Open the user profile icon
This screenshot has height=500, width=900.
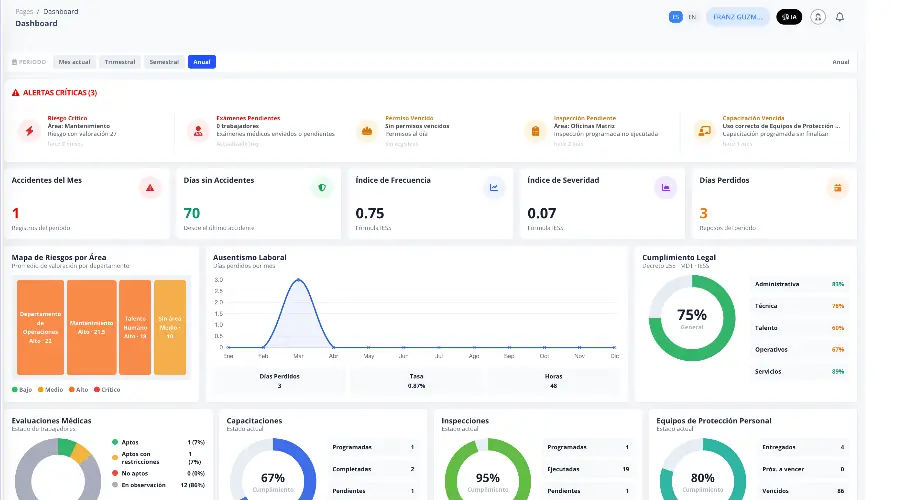click(818, 17)
